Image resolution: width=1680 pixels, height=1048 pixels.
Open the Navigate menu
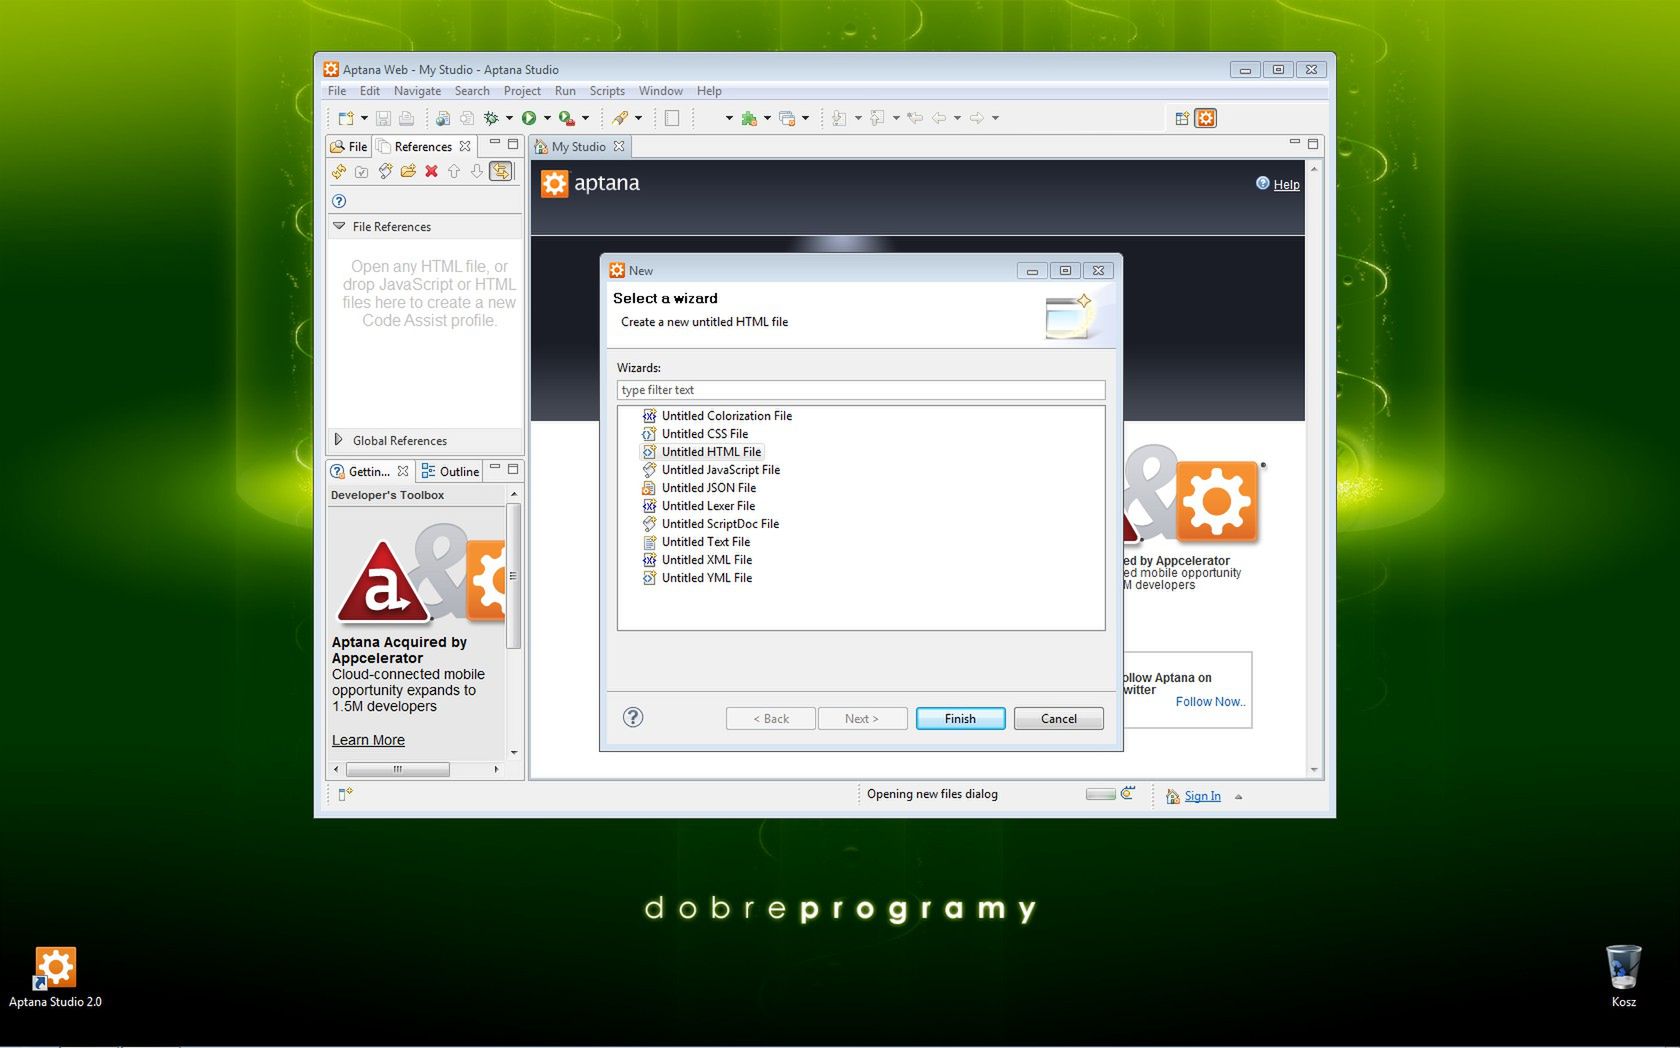pos(417,91)
